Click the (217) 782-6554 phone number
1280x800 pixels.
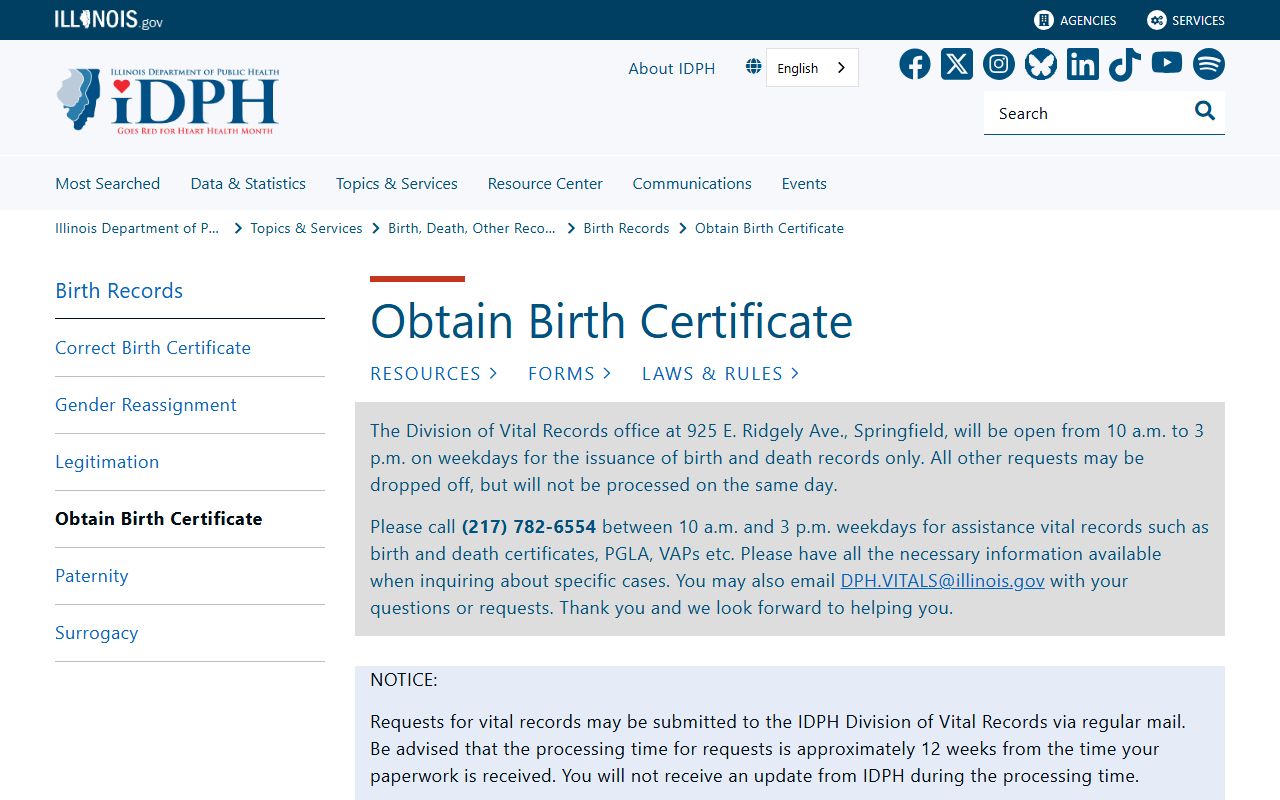tap(529, 526)
